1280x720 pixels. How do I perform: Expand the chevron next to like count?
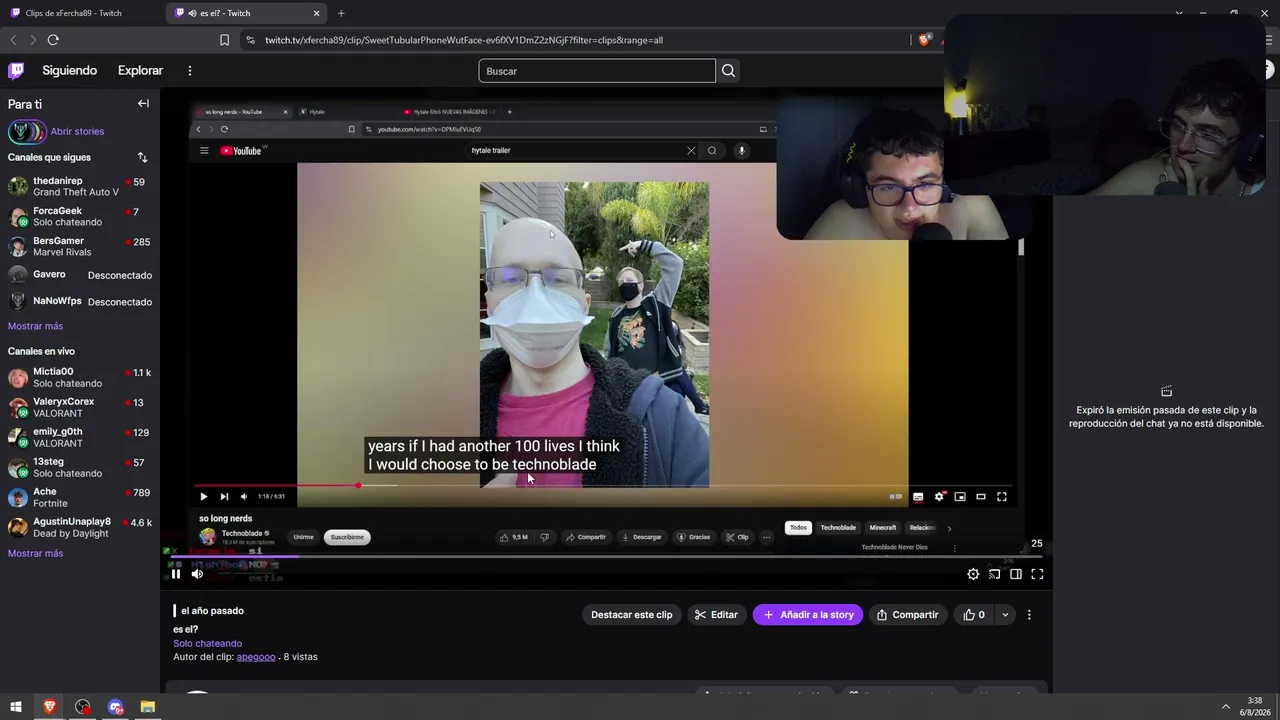point(1005,615)
